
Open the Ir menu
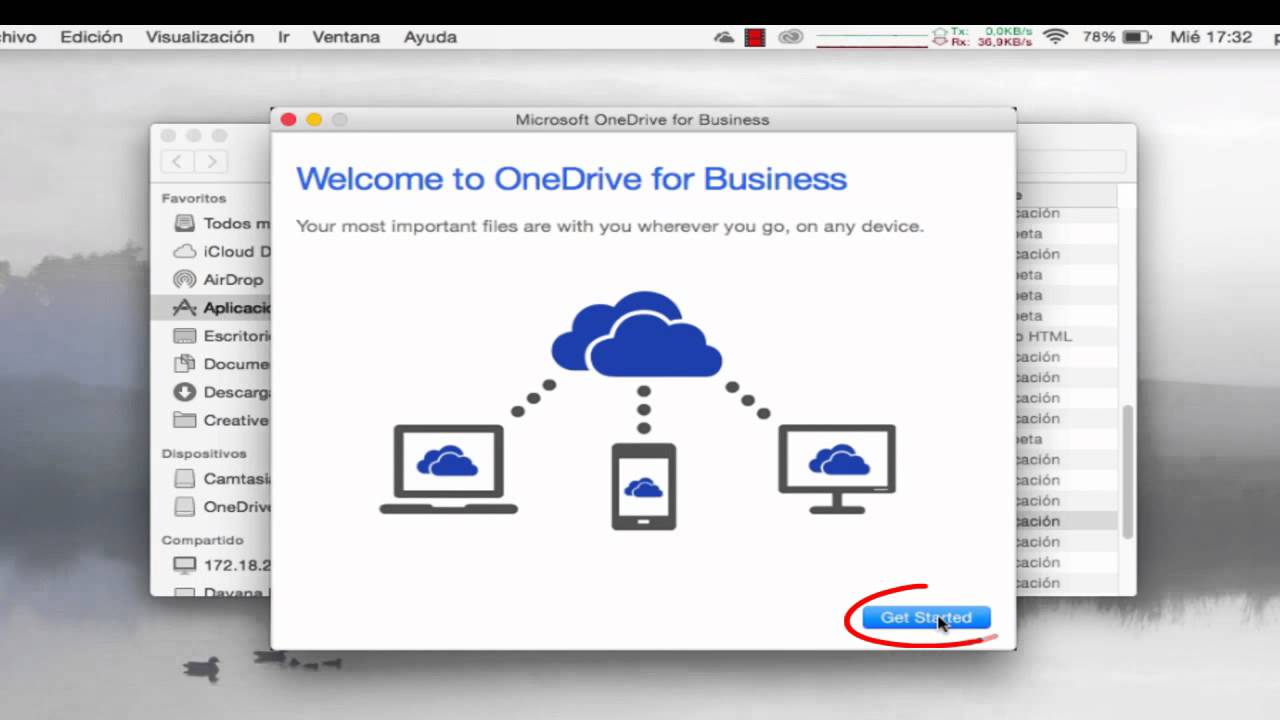tap(284, 37)
